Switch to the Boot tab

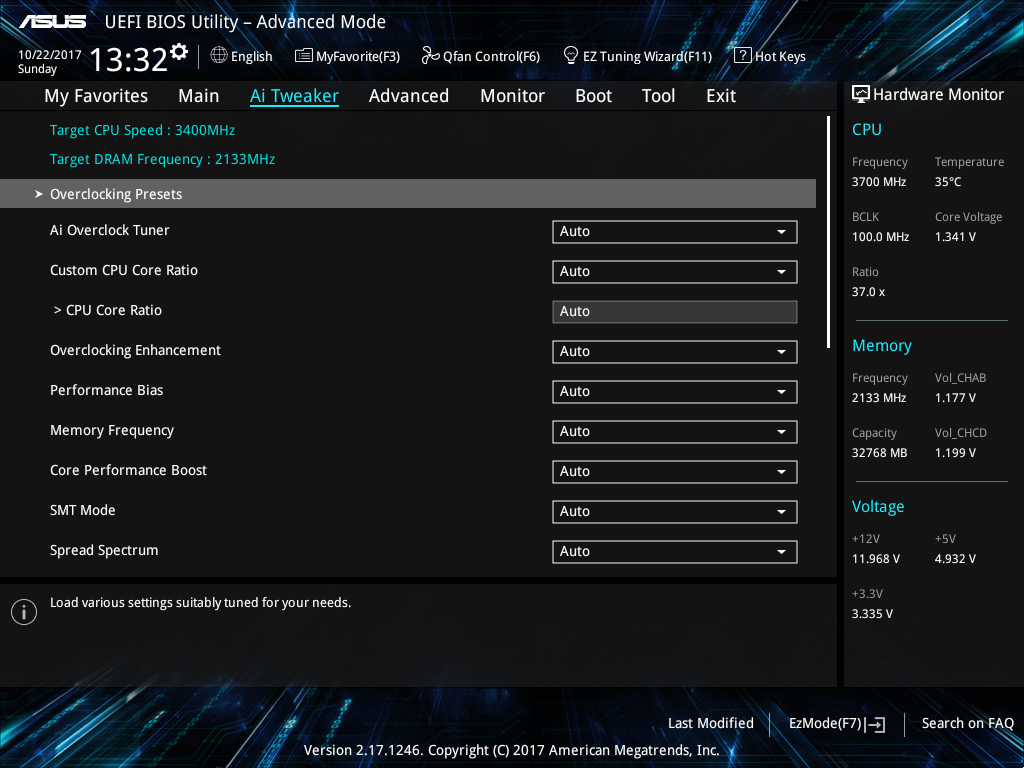tap(593, 96)
